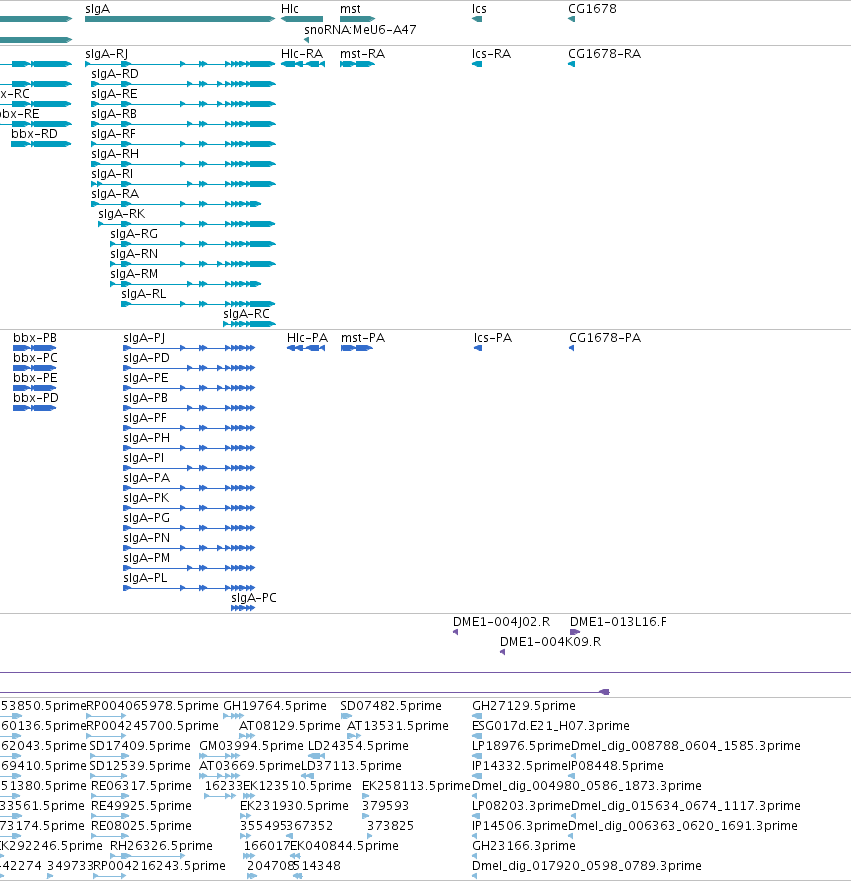Select EST AT08129.5prime
Screen dimensions: 851x881
(247, 736)
